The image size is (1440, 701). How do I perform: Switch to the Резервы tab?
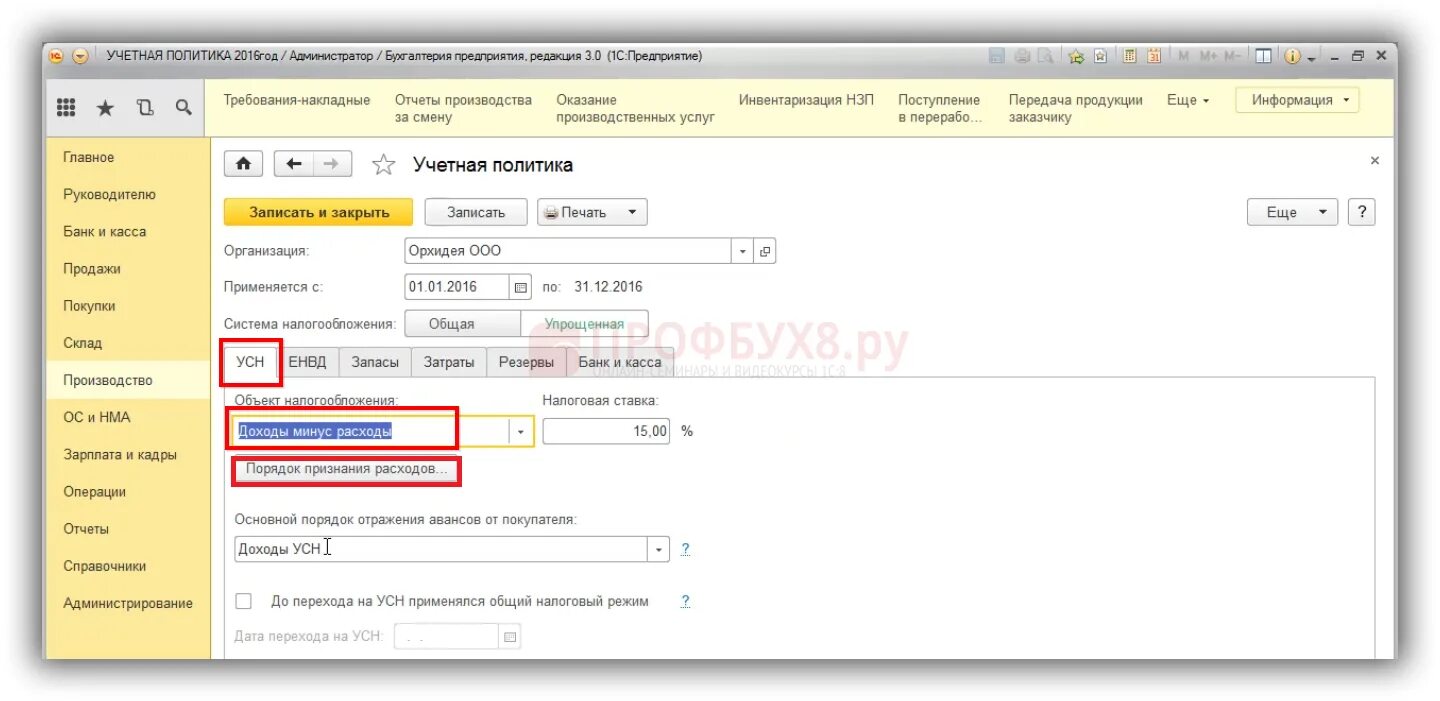[x=526, y=362]
